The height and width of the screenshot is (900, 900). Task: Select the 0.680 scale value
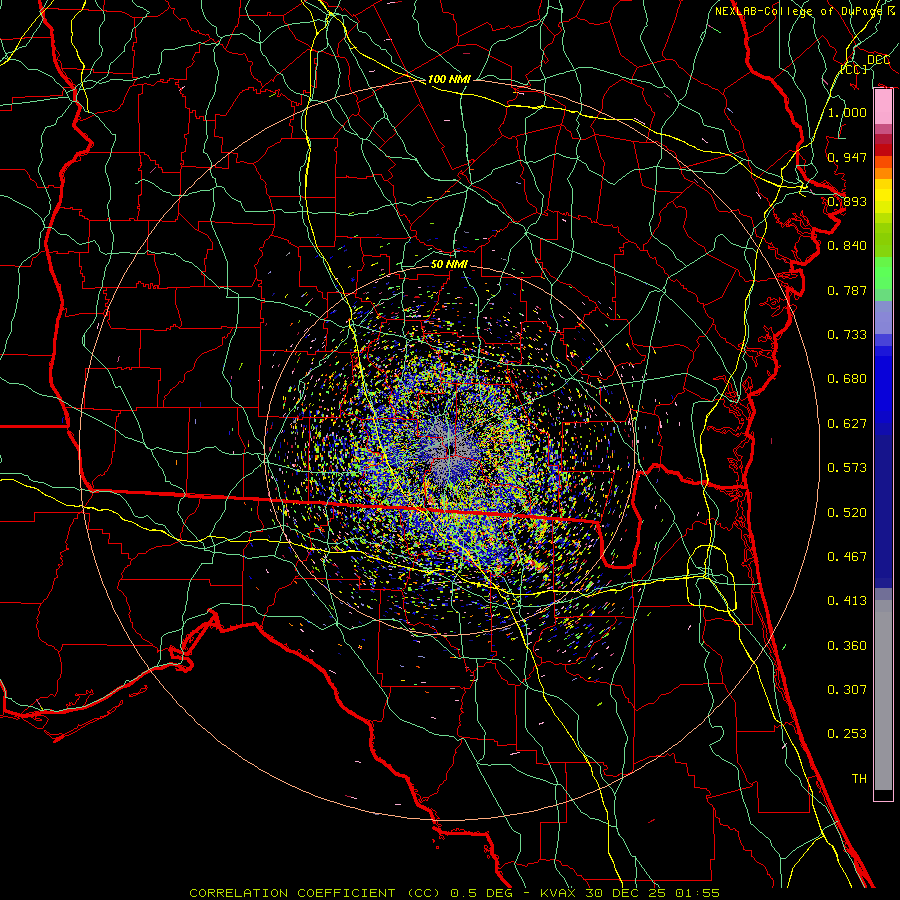point(847,379)
